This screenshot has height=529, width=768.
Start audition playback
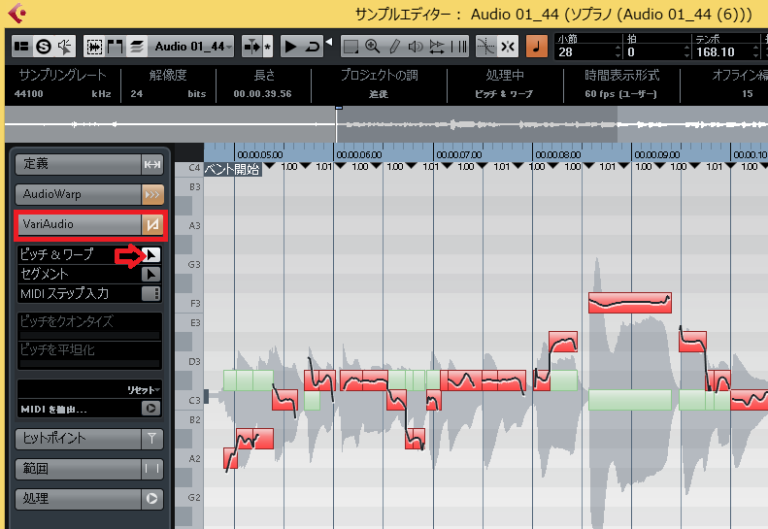[291, 47]
